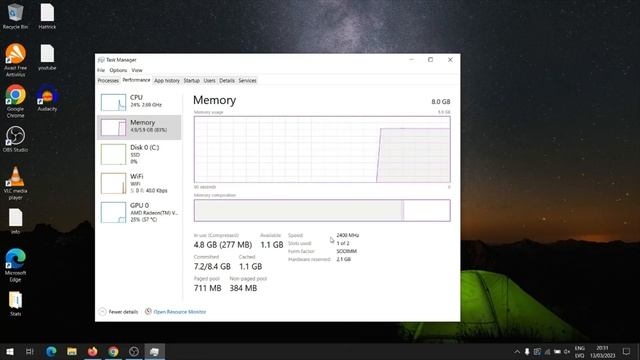Maximize the Task Manager window
640x360 pixels.
coord(430,60)
